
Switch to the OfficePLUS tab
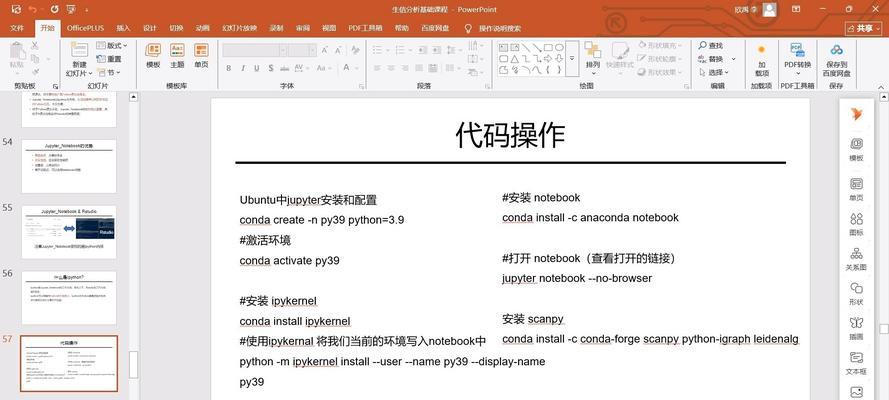86,28
